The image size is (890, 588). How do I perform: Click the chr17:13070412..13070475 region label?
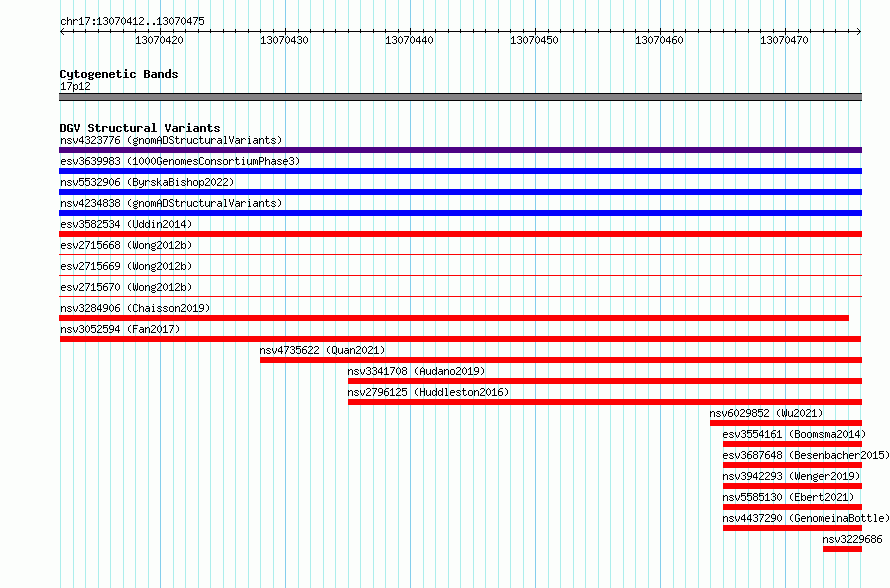coord(132,21)
